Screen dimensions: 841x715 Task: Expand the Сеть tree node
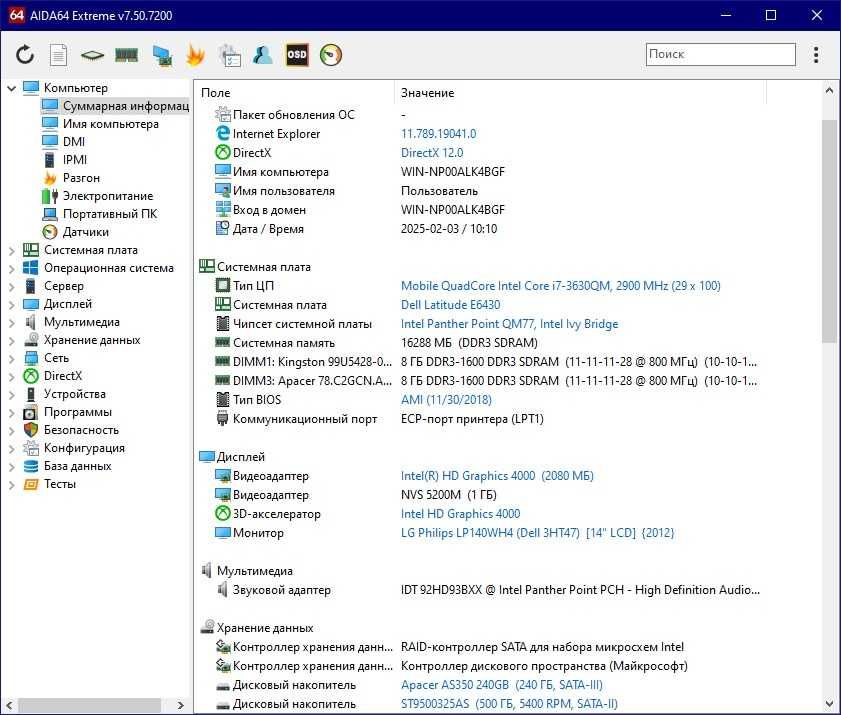pos(11,358)
